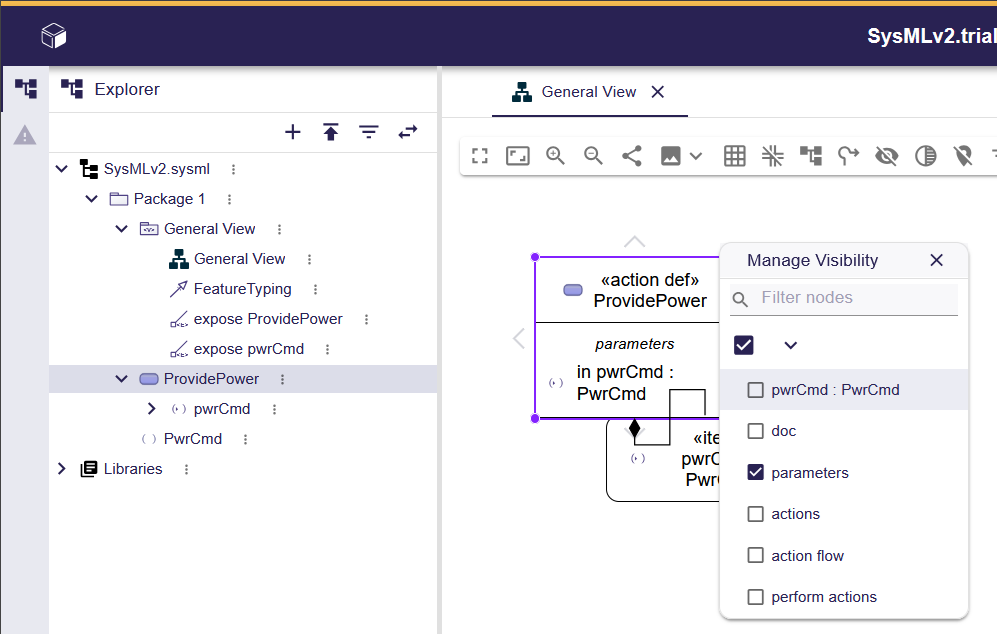Expand the Libraries tree node
997x634 pixels.
[62, 469]
